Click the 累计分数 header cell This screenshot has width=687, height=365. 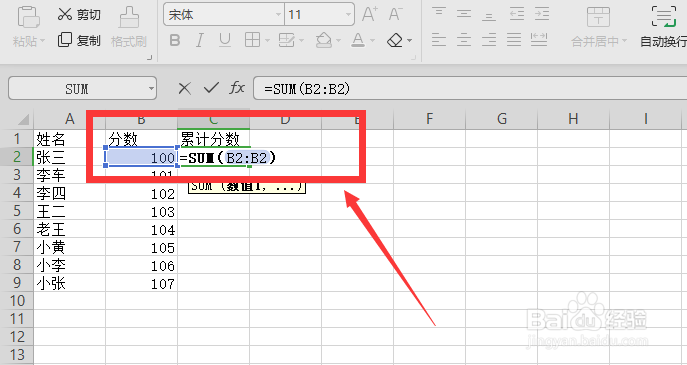point(214,139)
